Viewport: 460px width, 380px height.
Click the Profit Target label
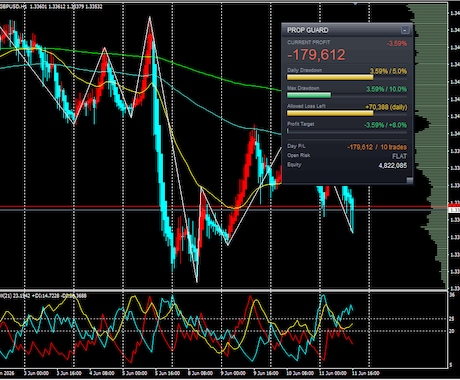pyautogui.click(x=300, y=124)
